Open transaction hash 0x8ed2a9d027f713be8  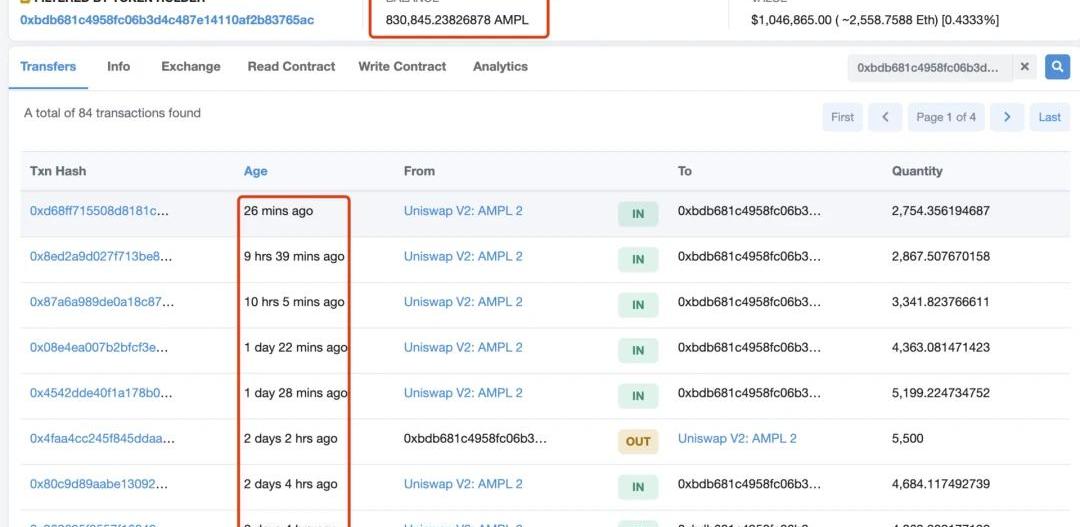click(101, 257)
